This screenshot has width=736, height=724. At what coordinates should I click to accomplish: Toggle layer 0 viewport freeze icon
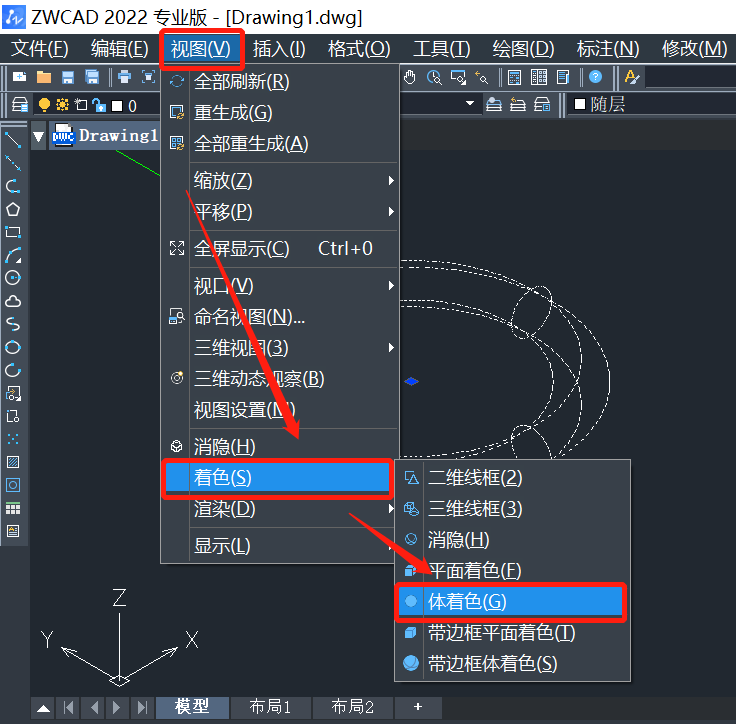point(81,104)
